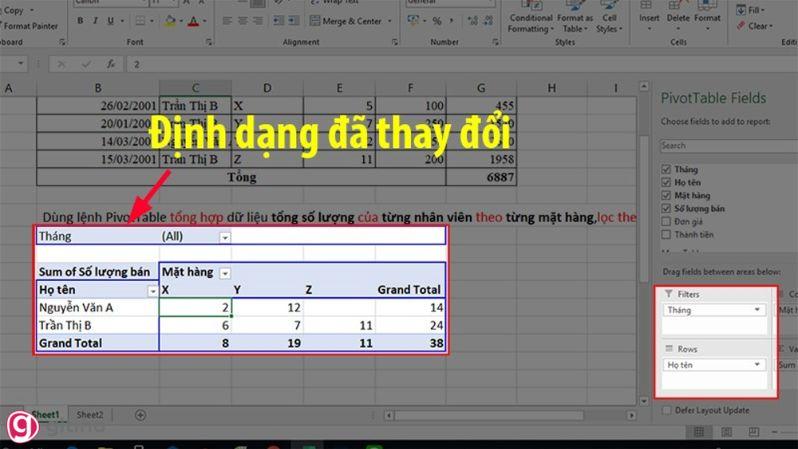Apply Comma Style number format
Viewport: 798px width, 449px height.
point(451,21)
